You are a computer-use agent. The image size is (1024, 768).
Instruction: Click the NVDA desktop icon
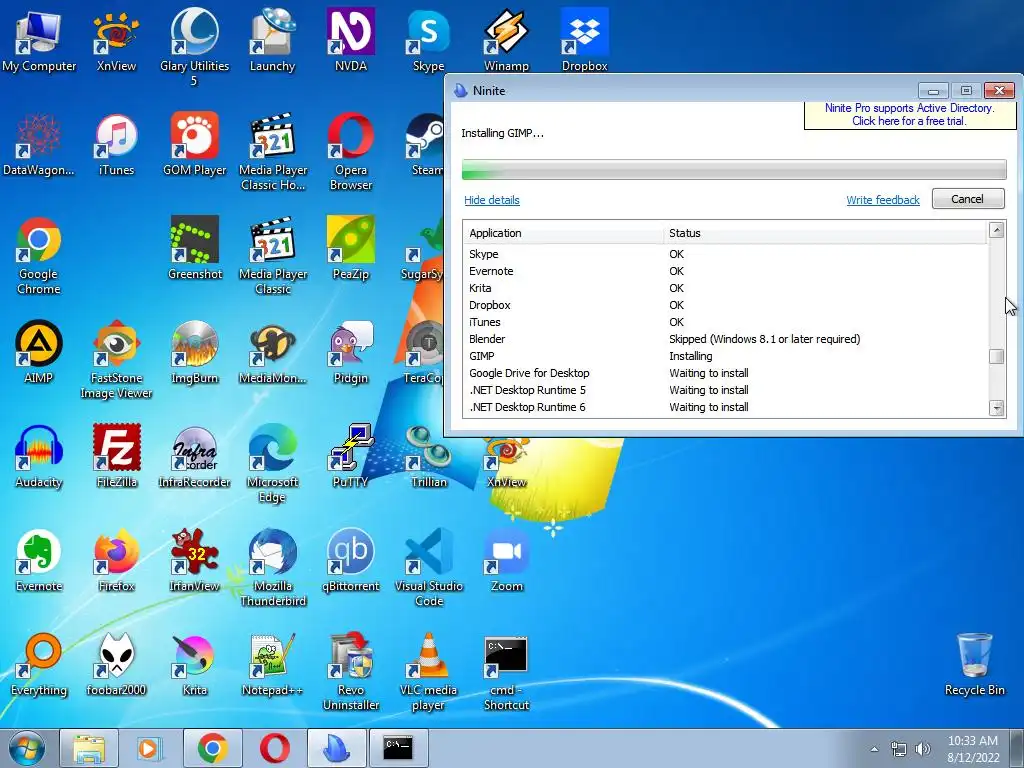click(x=351, y=39)
